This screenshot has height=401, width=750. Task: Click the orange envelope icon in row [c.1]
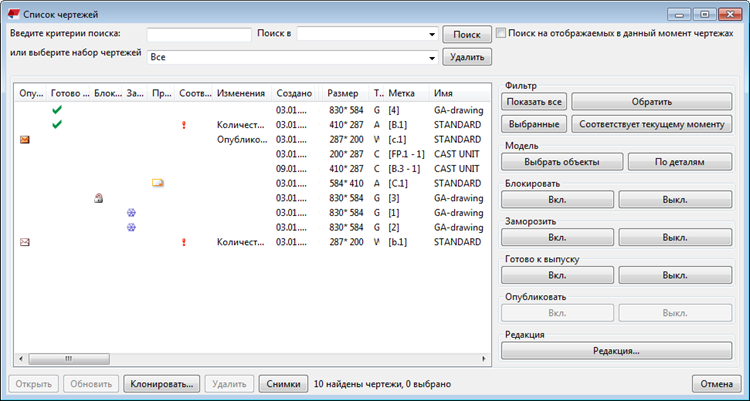tap(25, 140)
